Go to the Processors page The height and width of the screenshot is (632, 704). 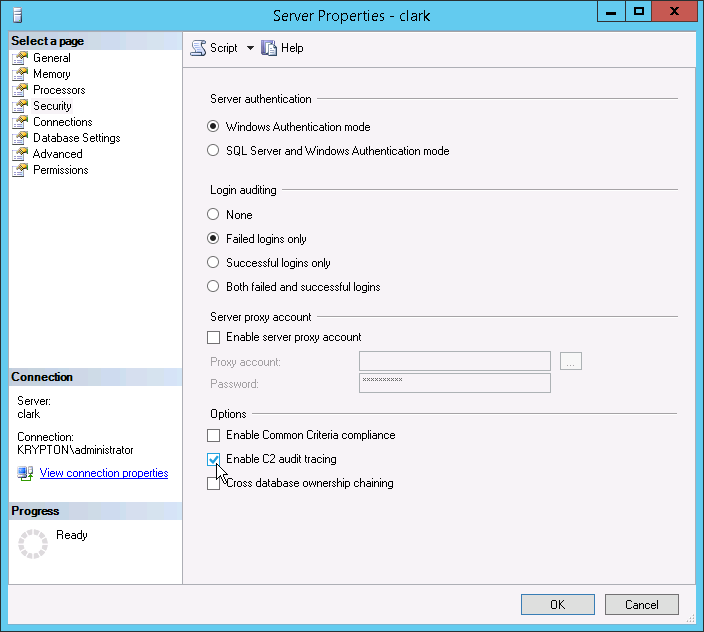point(59,90)
